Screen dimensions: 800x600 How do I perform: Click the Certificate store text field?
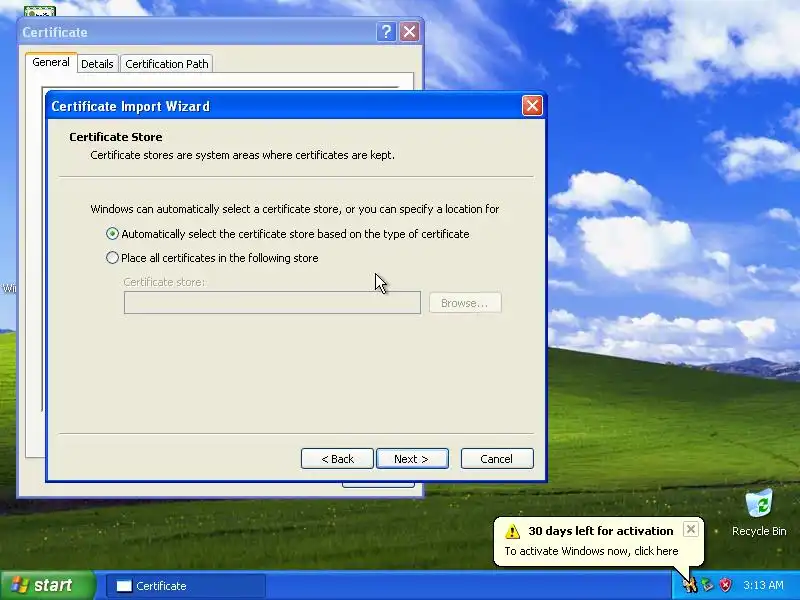pyautogui.click(x=272, y=303)
